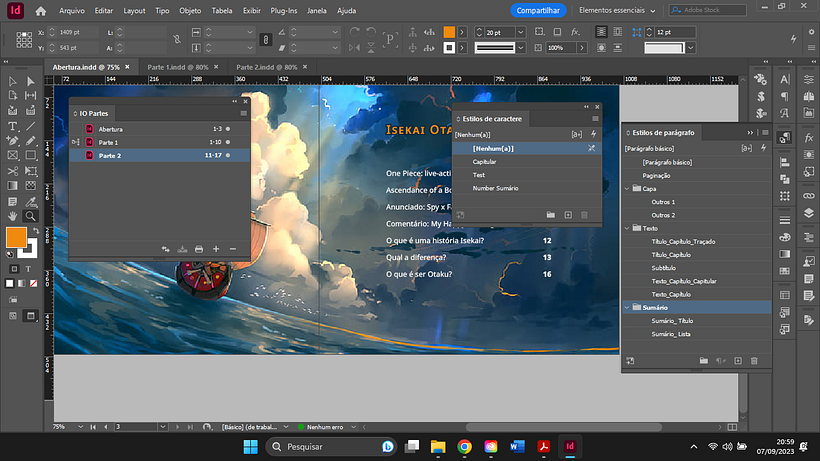
Task: Select Parte 1 in IO Partes
Action: click(159, 142)
